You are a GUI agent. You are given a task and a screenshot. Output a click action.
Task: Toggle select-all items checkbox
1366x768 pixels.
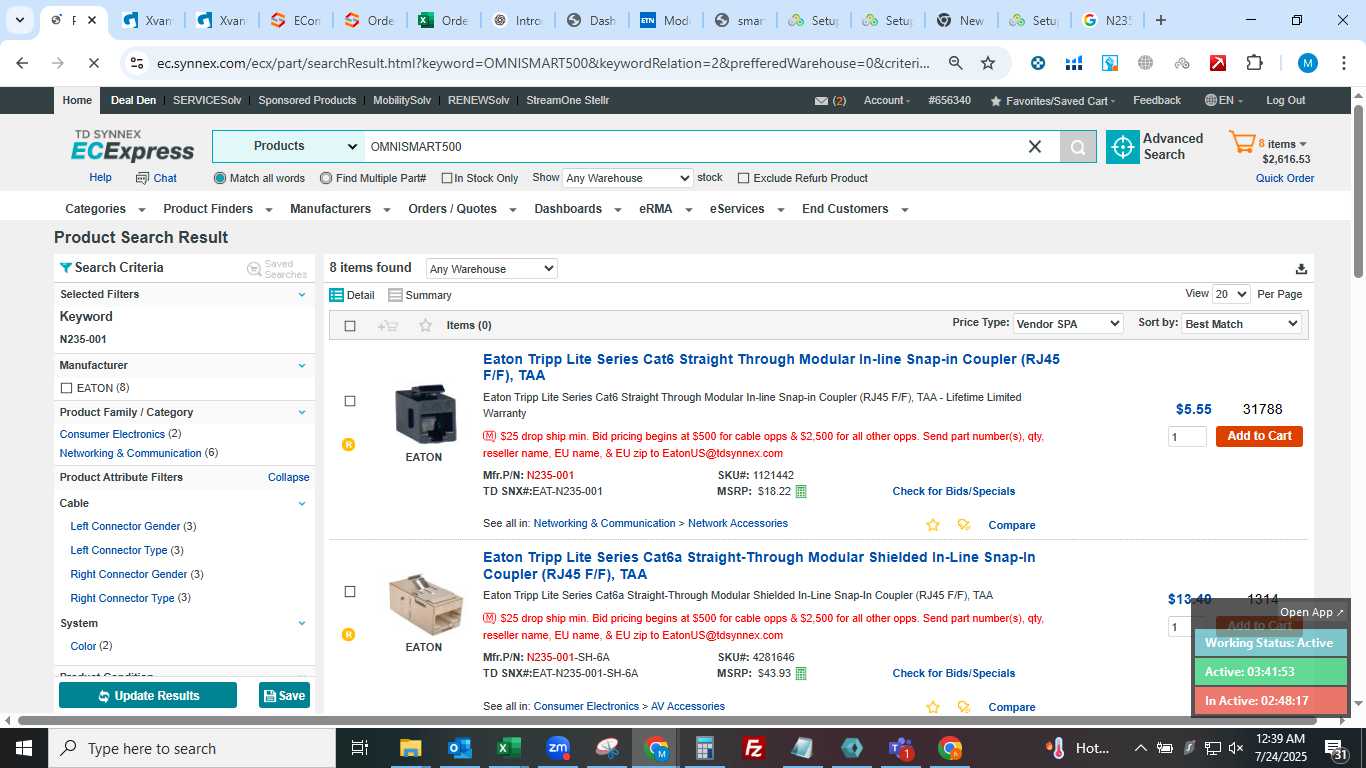pos(350,326)
